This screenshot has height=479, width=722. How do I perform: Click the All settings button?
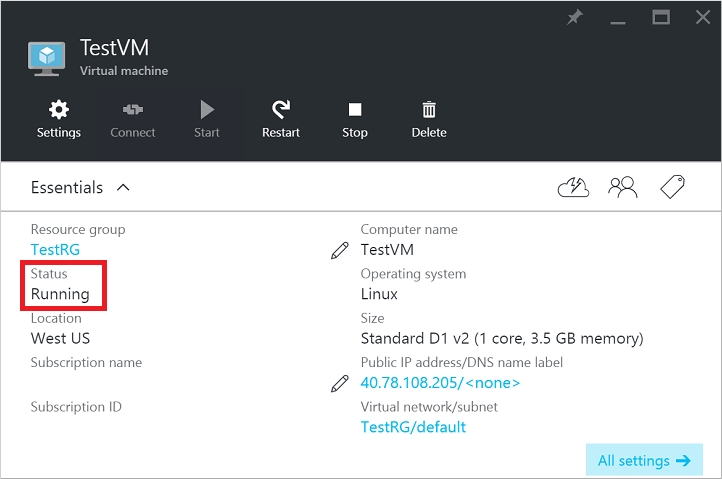(x=644, y=461)
